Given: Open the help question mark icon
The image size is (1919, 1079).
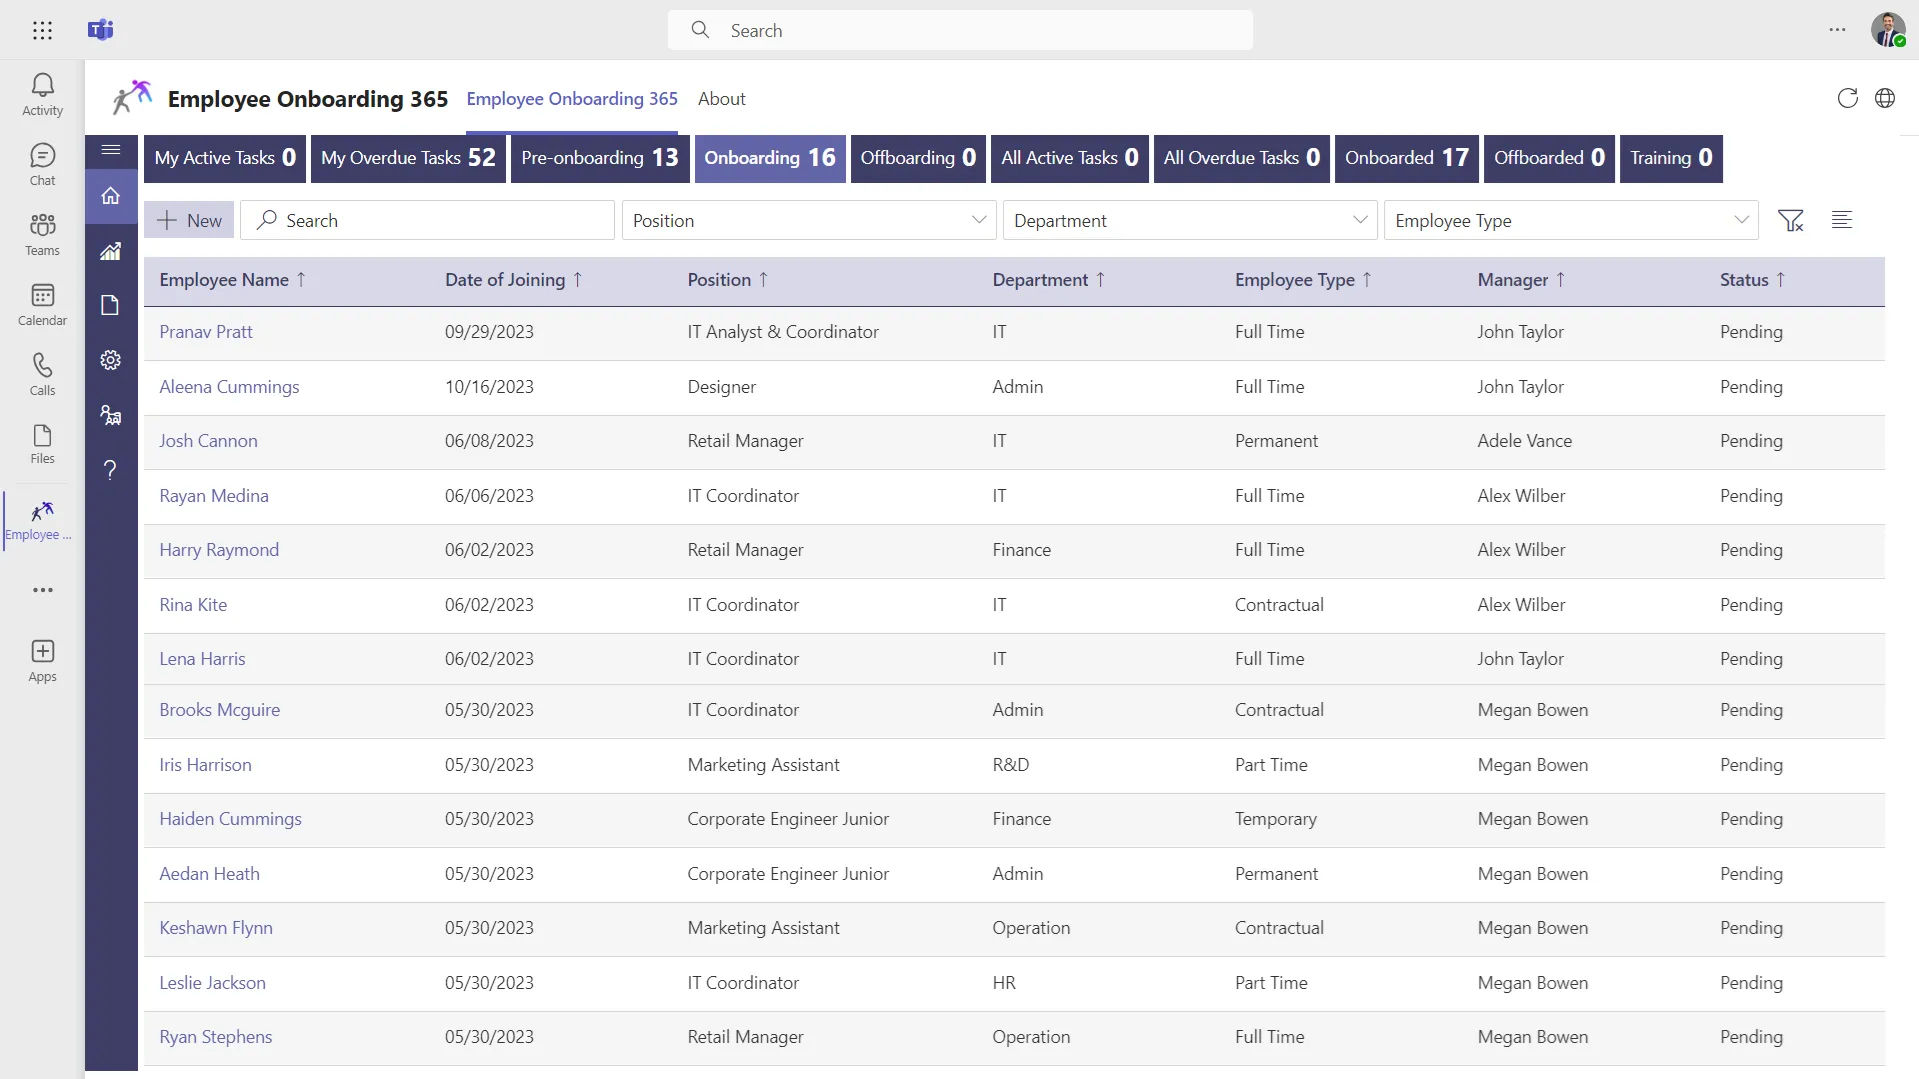Looking at the screenshot, I should click(111, 470).
